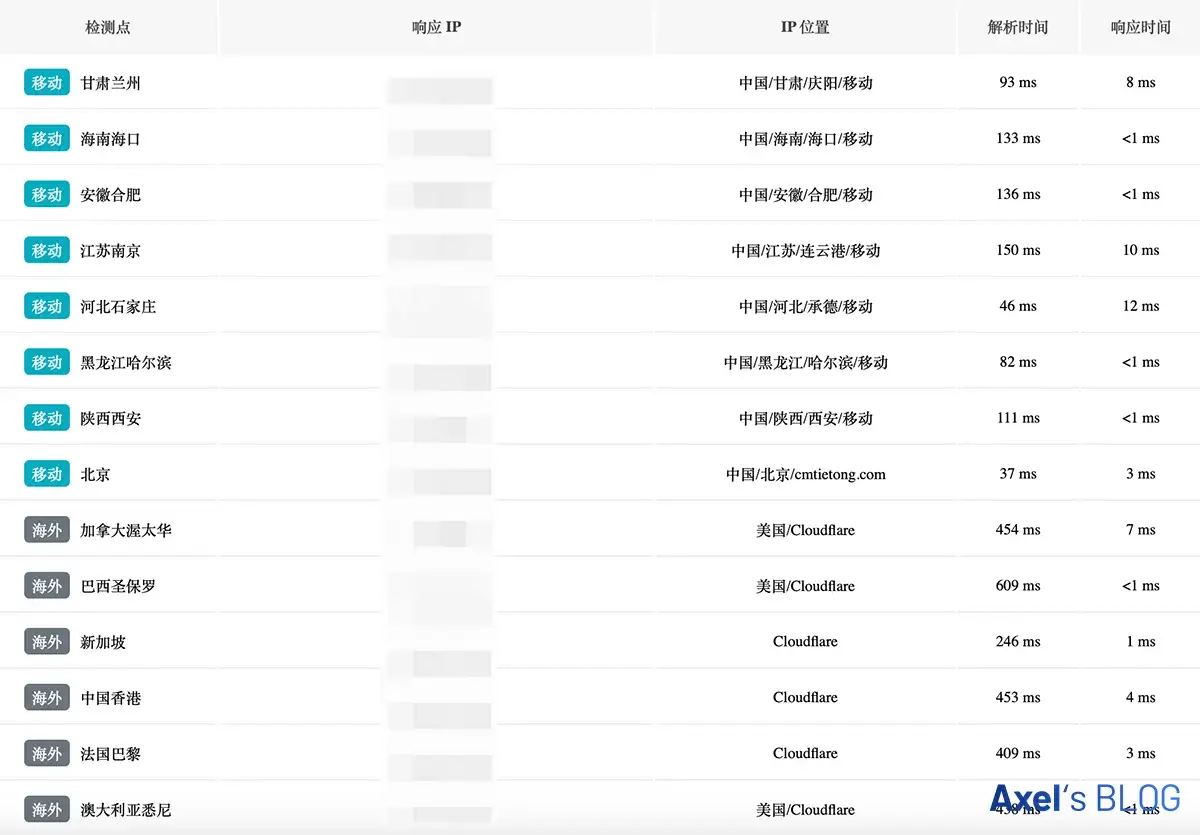The image size is (1200, 835).
Task: Click the blurred IP in 陕西西安 row
Action: [x=439, y=419]
